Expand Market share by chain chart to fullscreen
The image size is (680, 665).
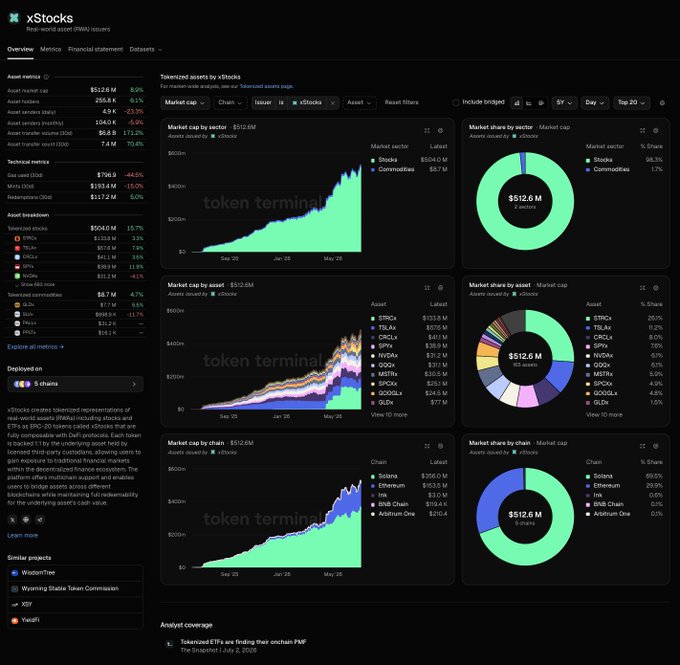[642, 446]
